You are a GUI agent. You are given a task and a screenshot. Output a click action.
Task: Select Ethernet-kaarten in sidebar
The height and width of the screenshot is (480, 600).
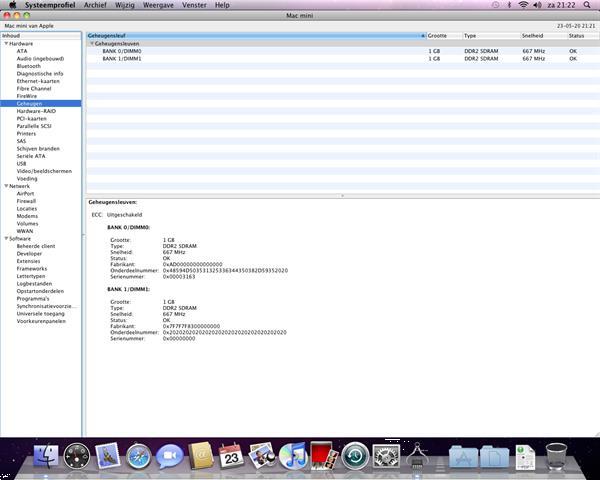[x=38, y=81]
